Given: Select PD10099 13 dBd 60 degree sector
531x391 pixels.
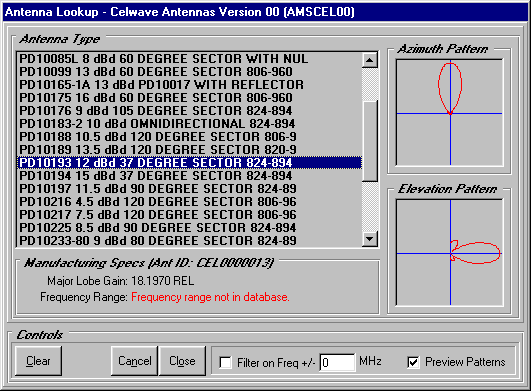Looking at the screenshot, I should point(189,72).
